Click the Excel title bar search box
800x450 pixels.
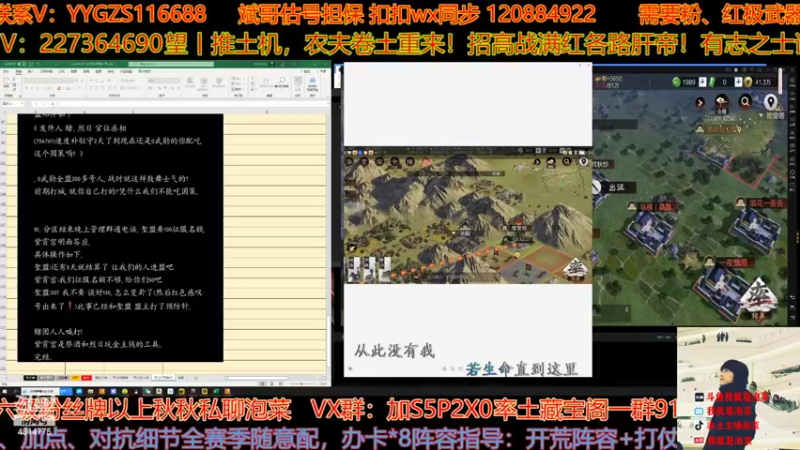tap(171, 64)
